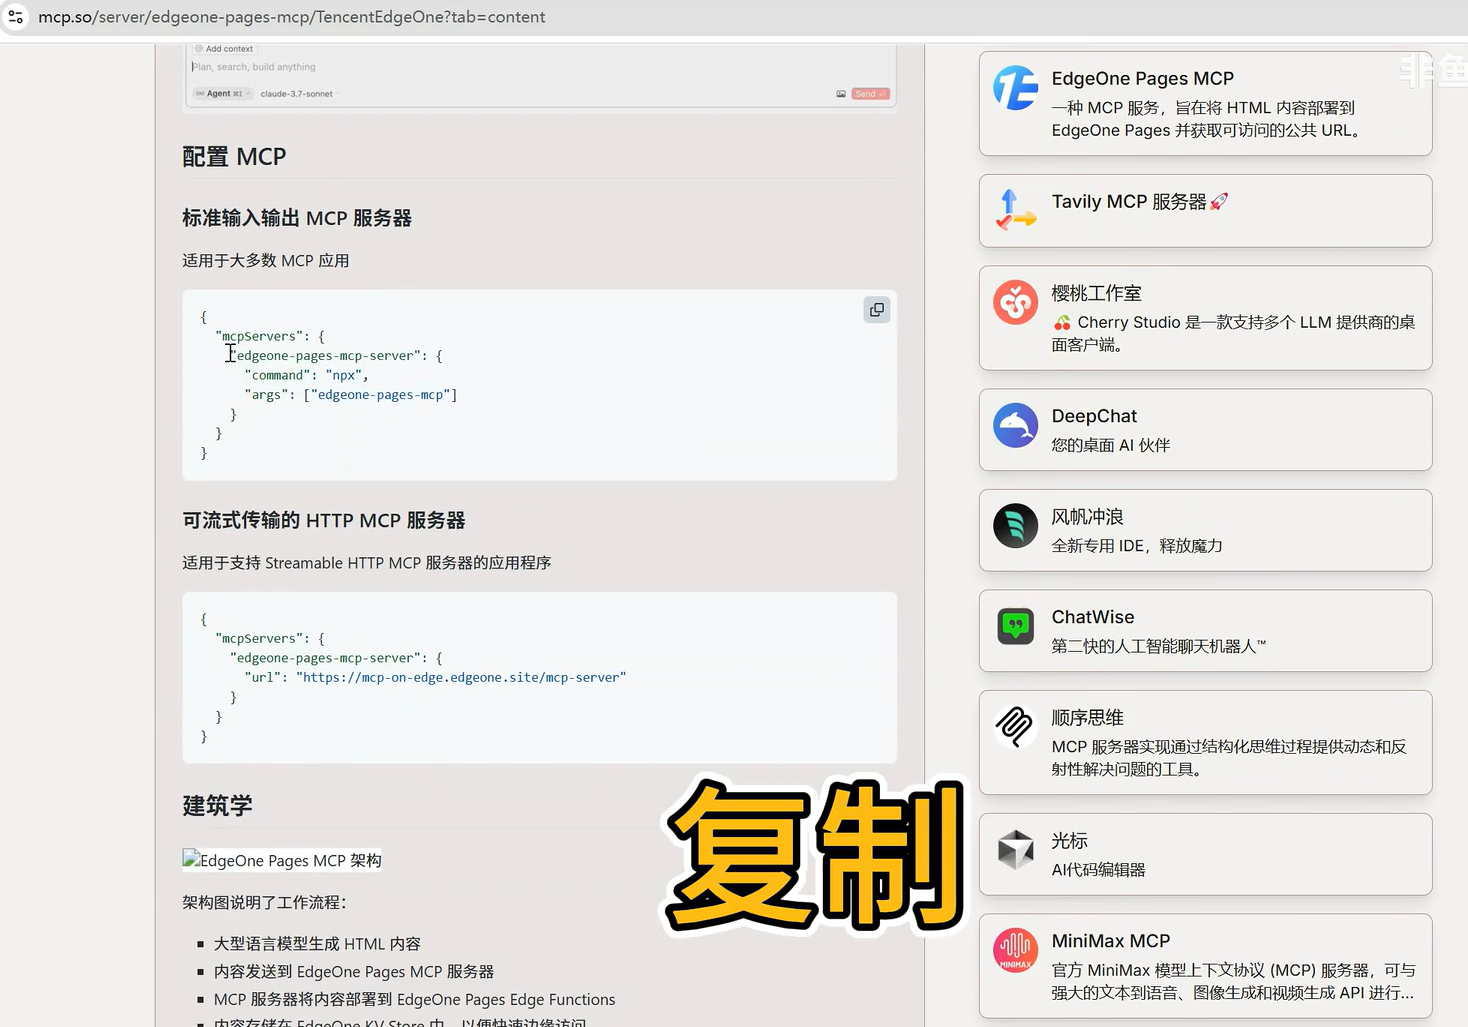This screenshot has width=1468, height=1027.
Task: Click the site information icon in address bar
Action: click(16, 17)
